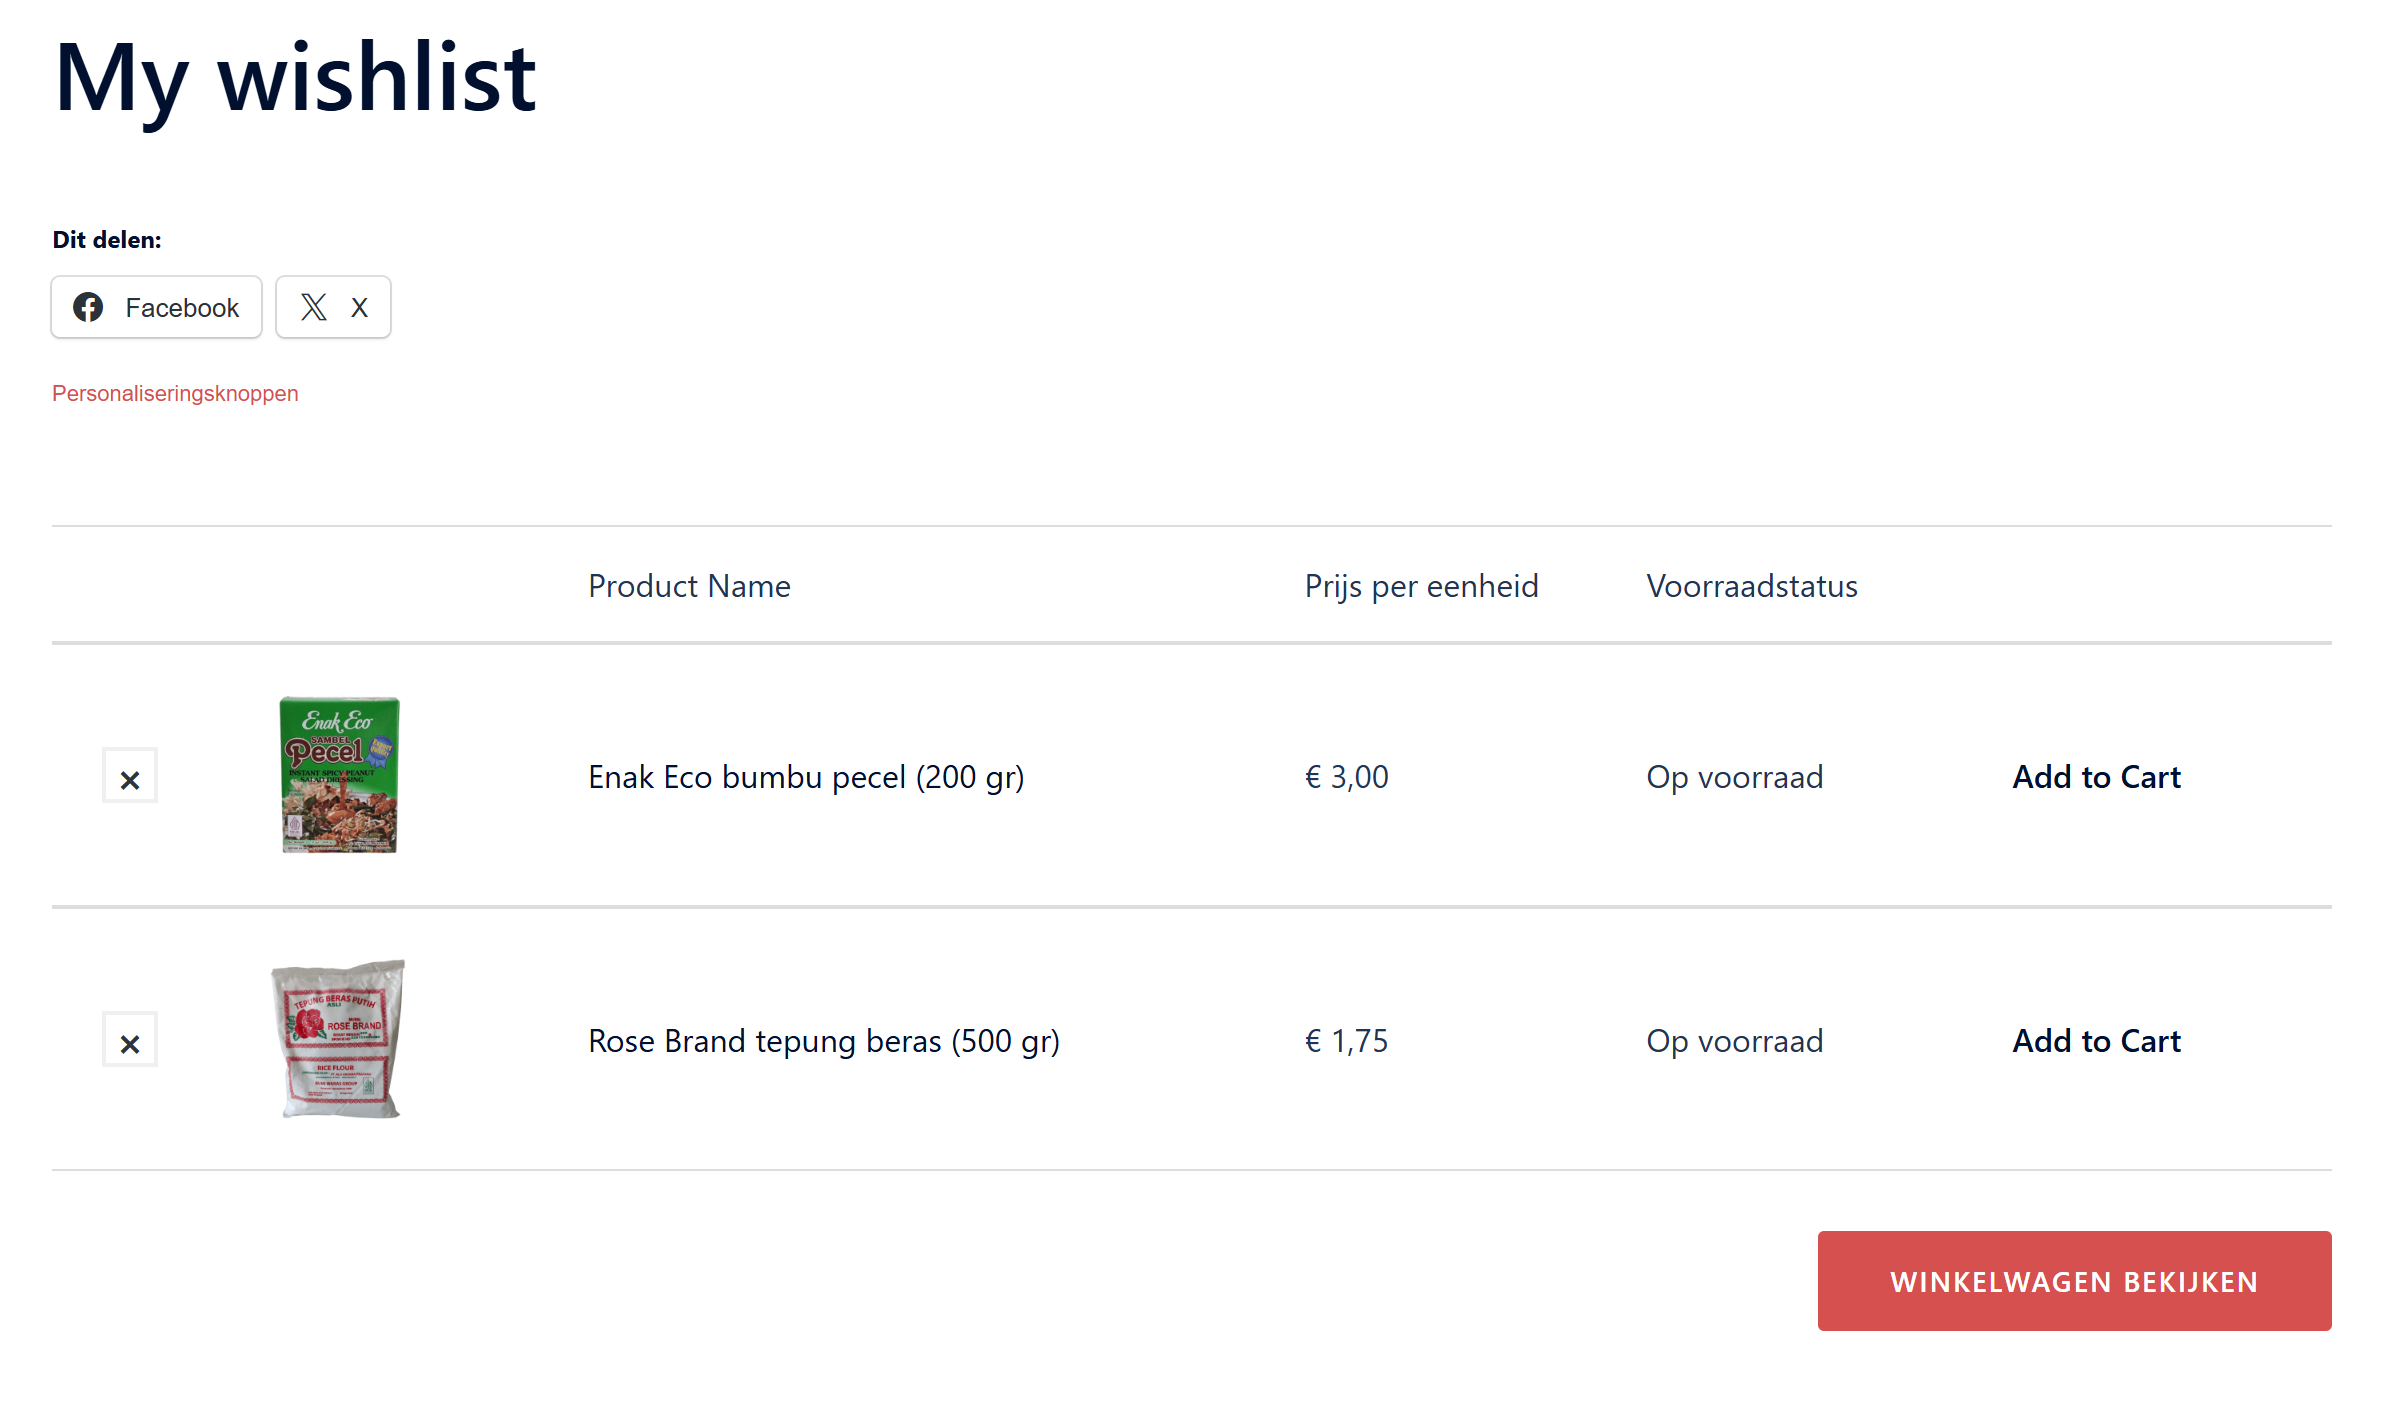Screen dimensions: 2393x1413
Task: Add Enak Eco bumbu pecel to cart
Action: pos(2096,777)
